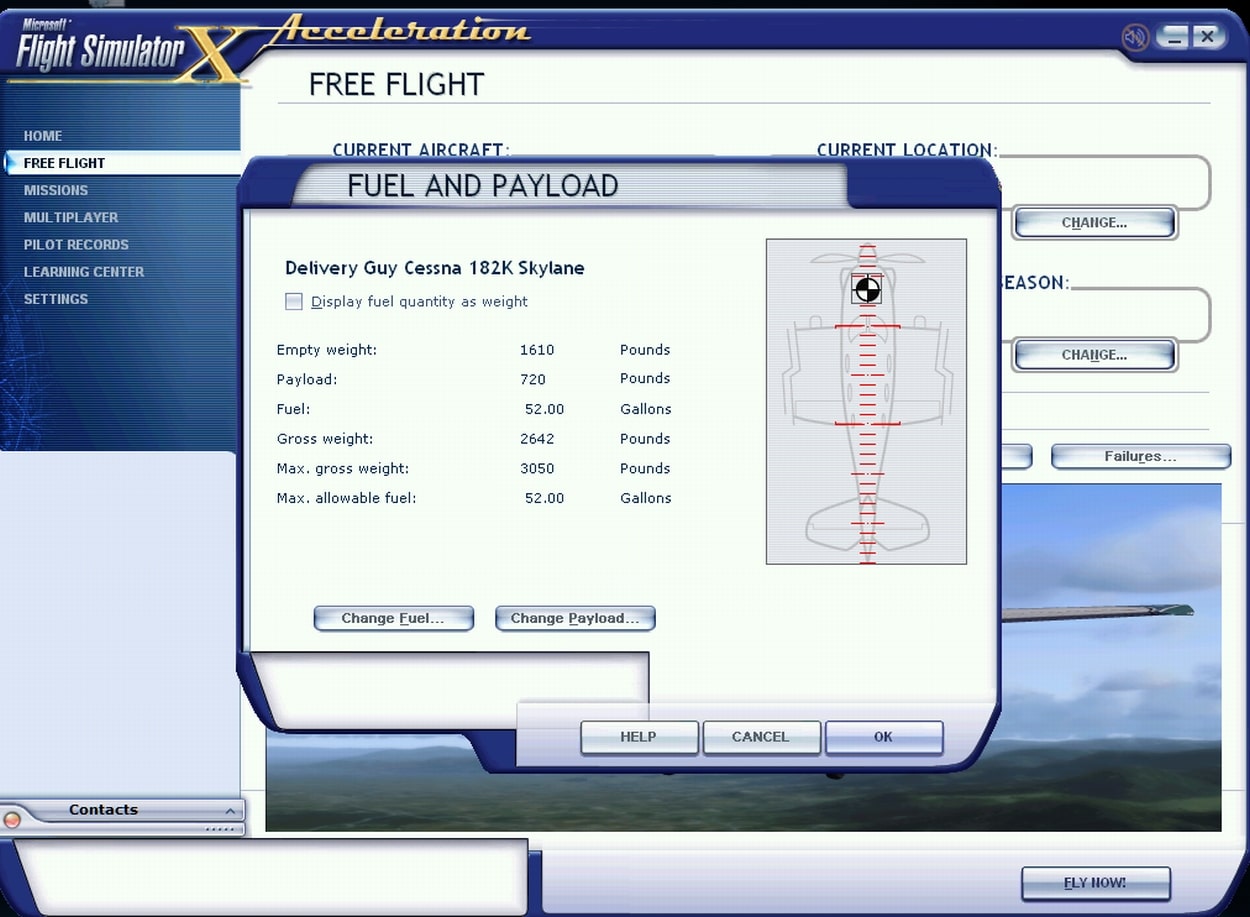Click the Contacts status indicator icon
The width and height of the screenshot is (1250, 917).
click(12, 821)
